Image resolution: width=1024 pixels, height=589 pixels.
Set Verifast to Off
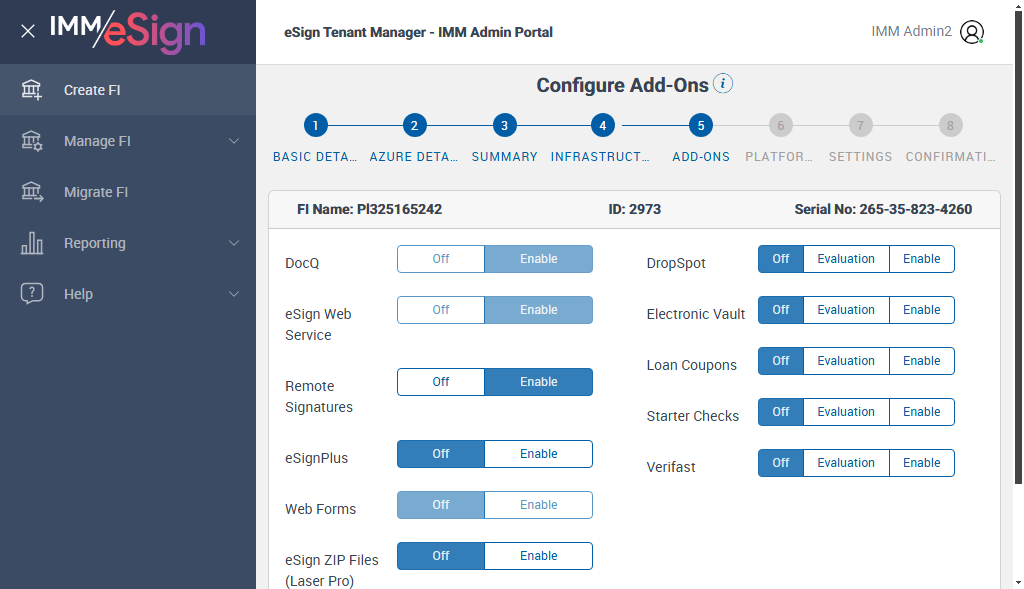coord(781,462)
